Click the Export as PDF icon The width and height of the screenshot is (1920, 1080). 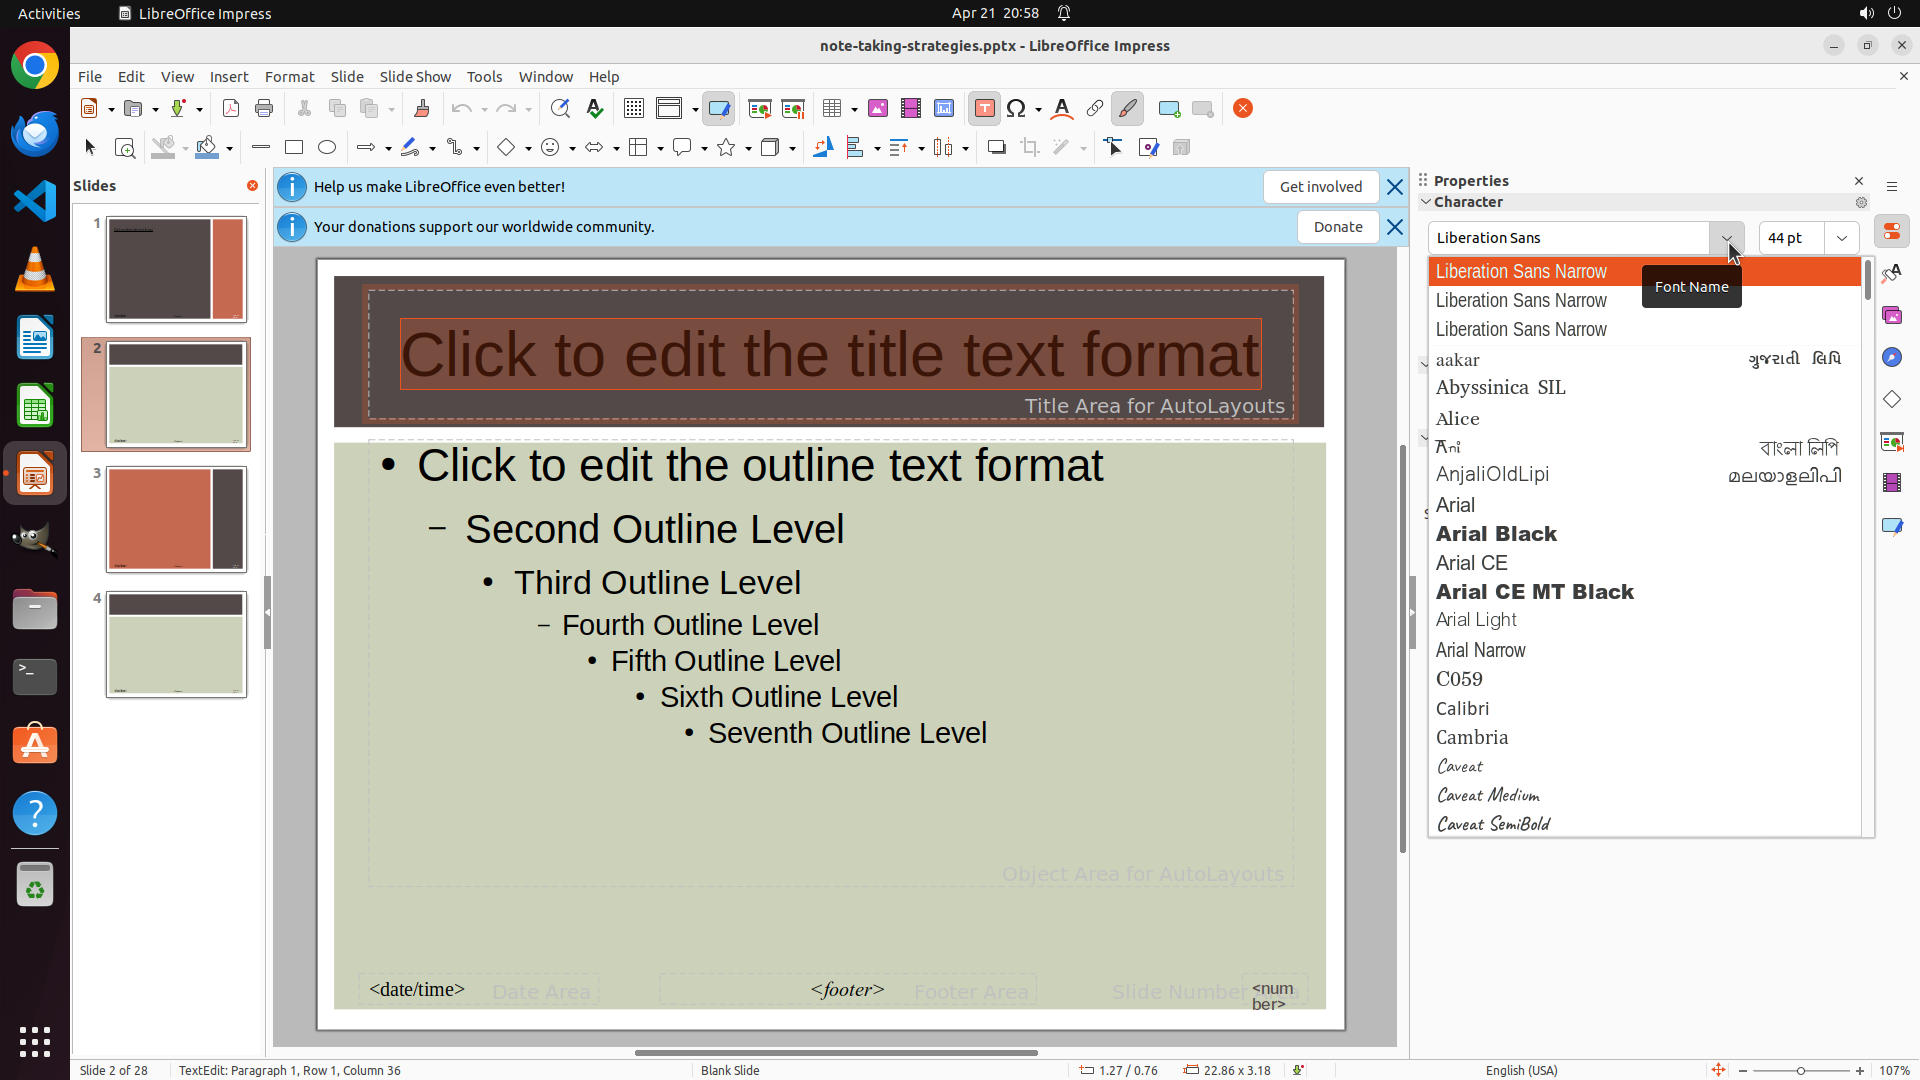tap(231, 109)
